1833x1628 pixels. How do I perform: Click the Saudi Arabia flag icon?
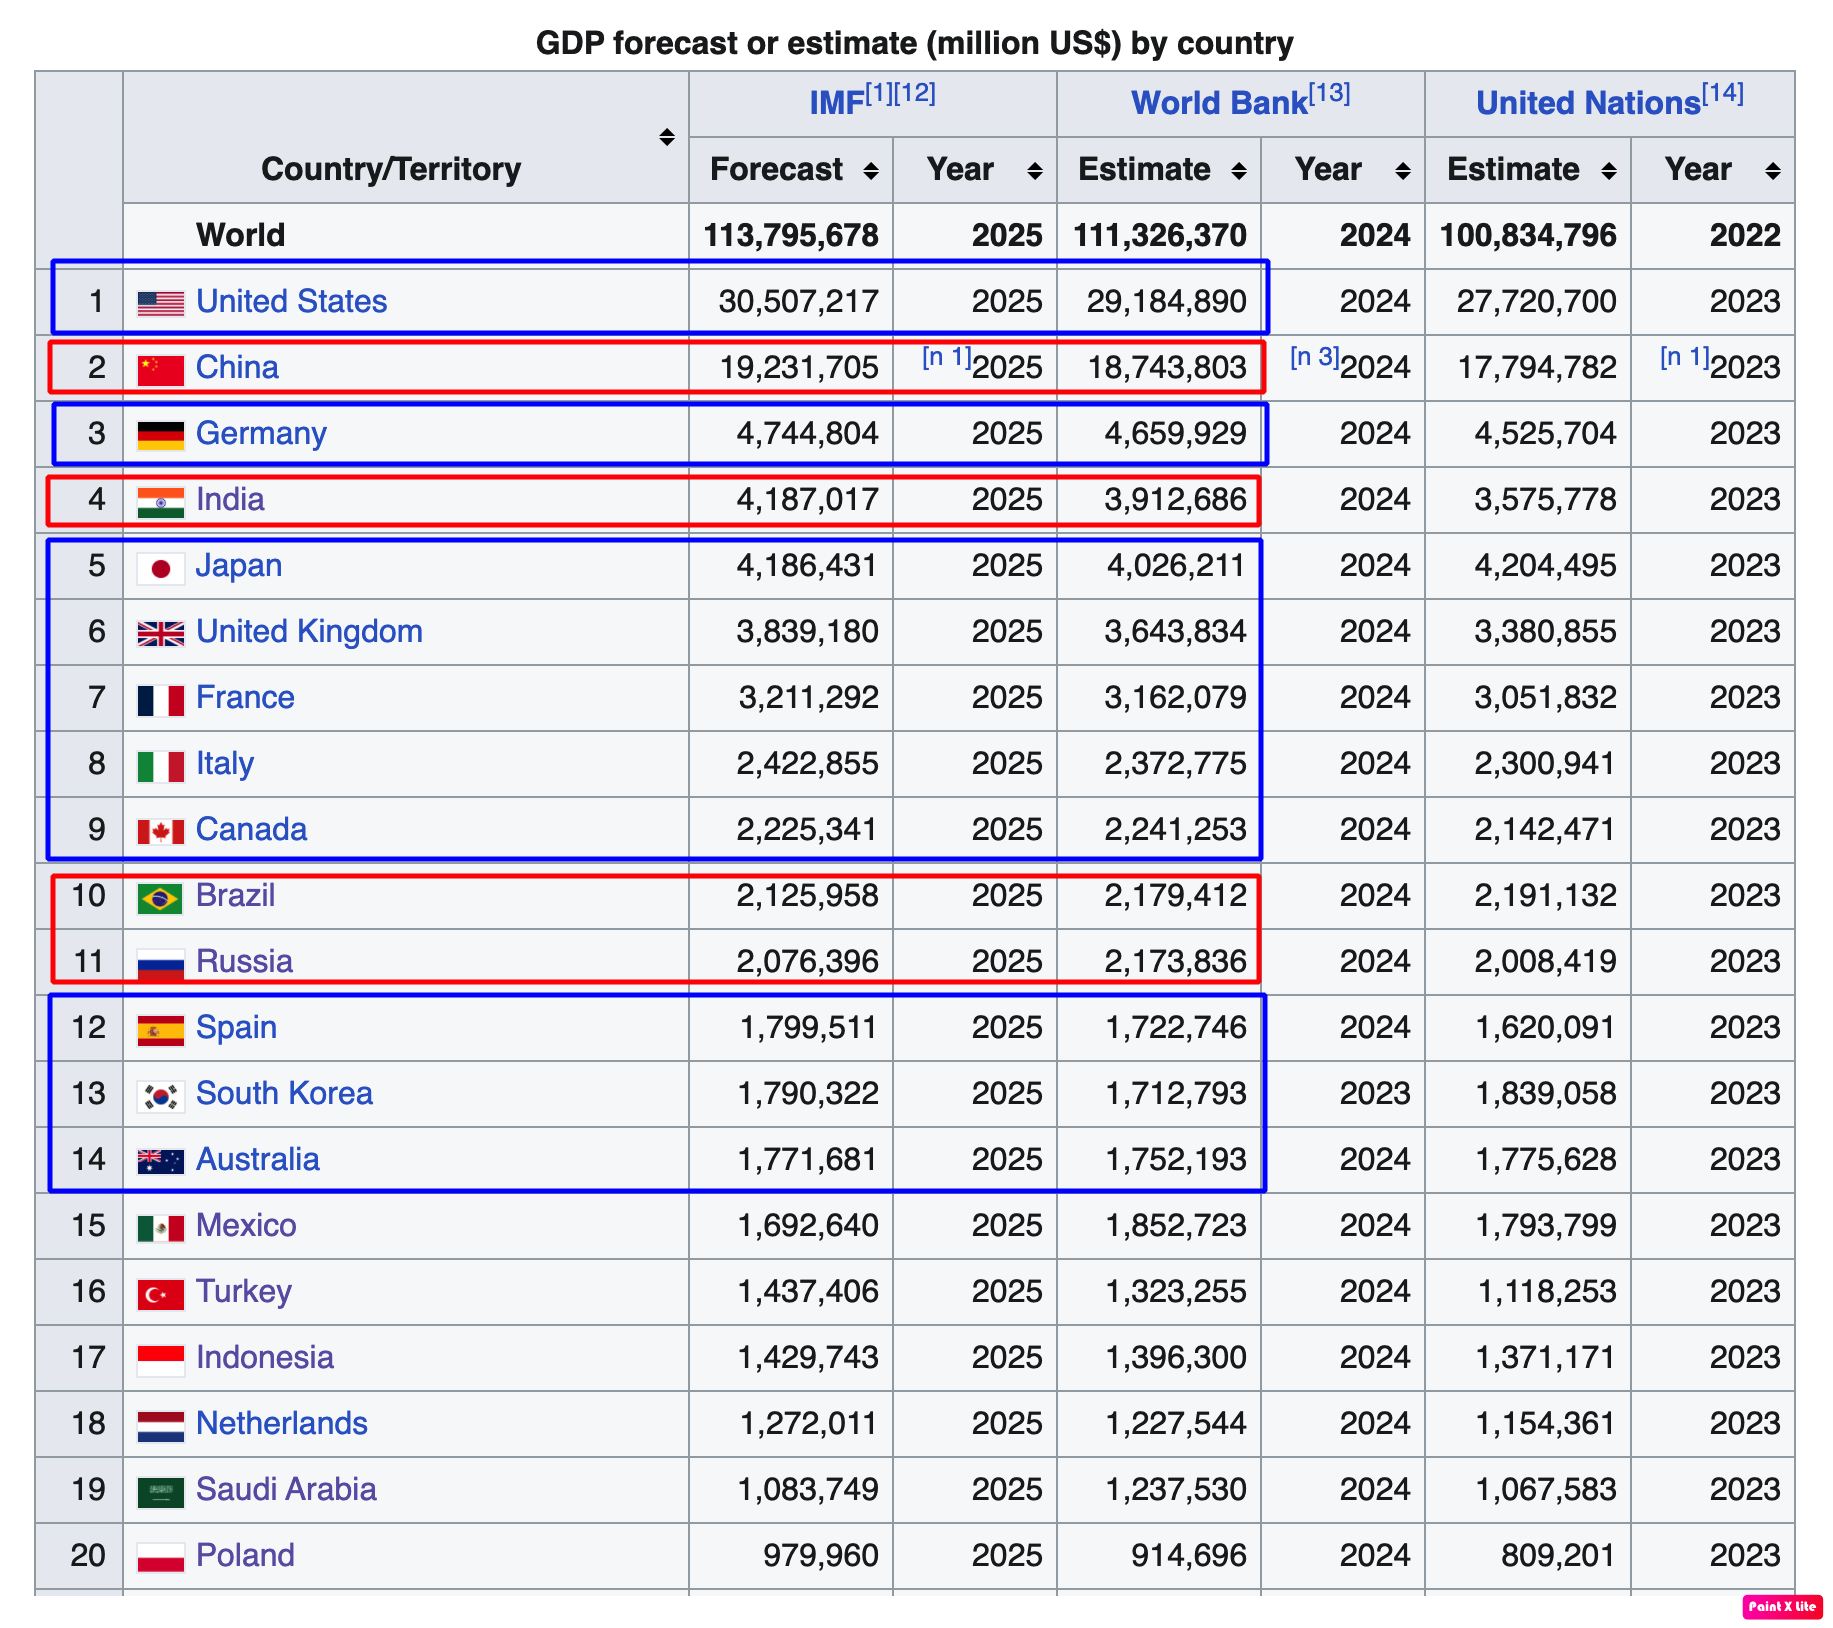click(x=160, y=1492)
